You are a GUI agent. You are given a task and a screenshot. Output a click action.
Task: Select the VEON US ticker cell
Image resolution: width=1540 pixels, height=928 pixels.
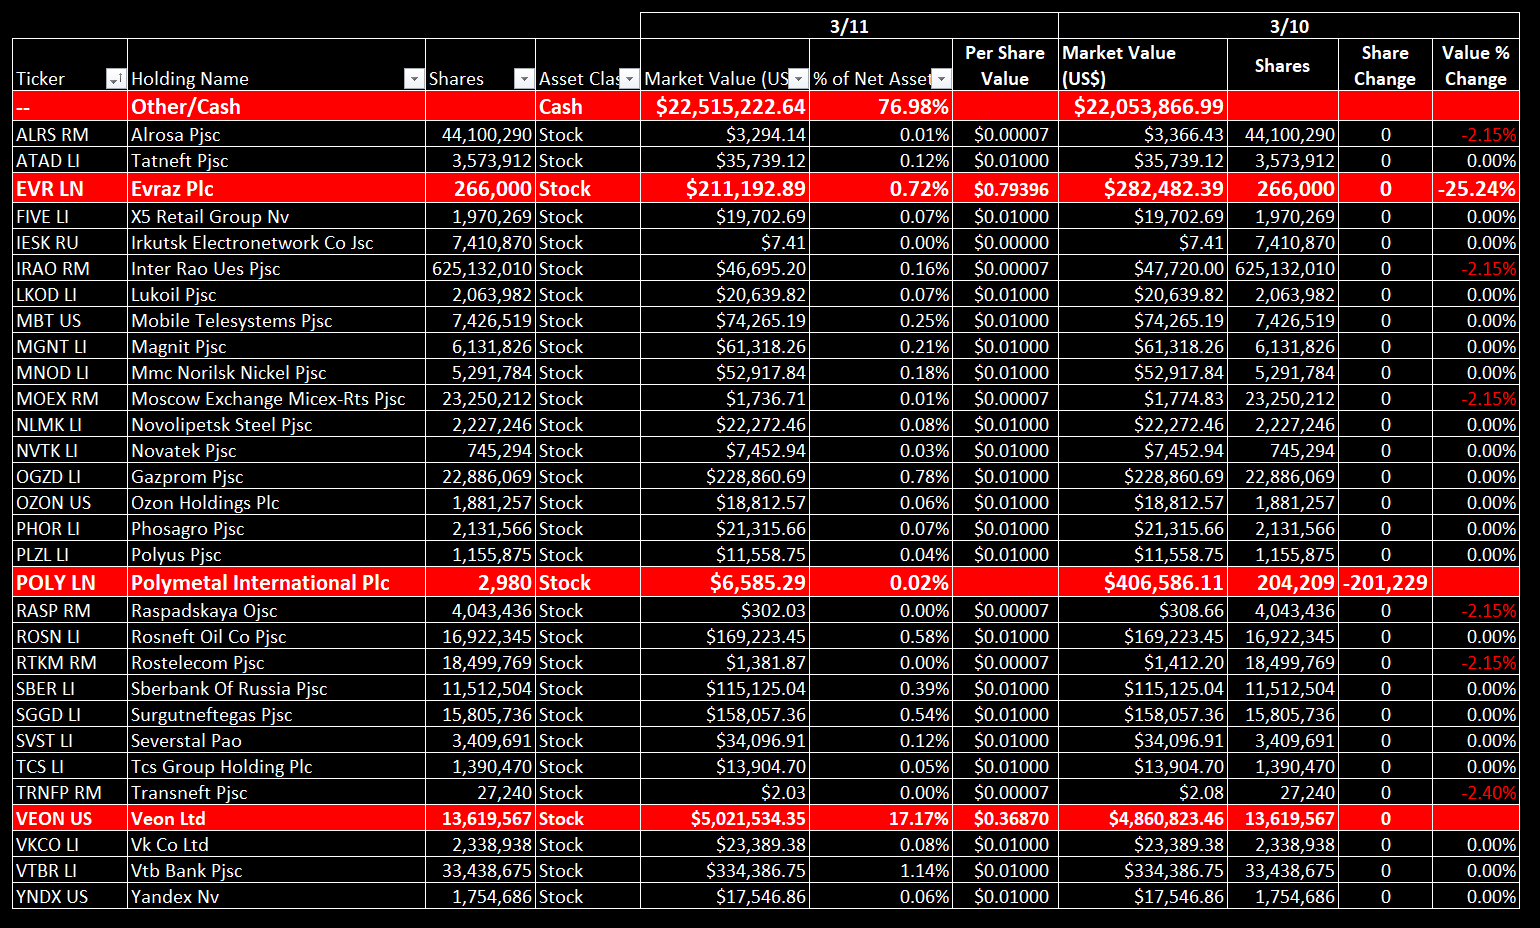[x=70, y=819]
